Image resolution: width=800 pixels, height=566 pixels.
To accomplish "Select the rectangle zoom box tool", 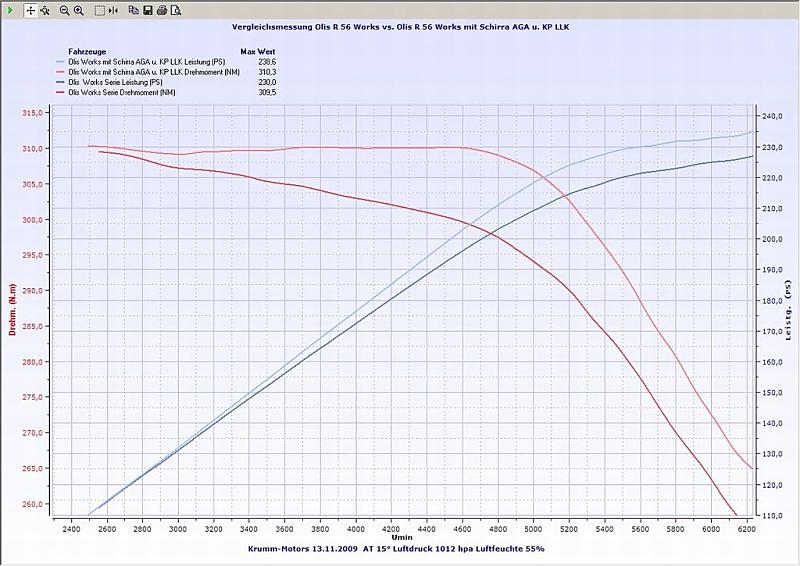I will tap(99, 10).
